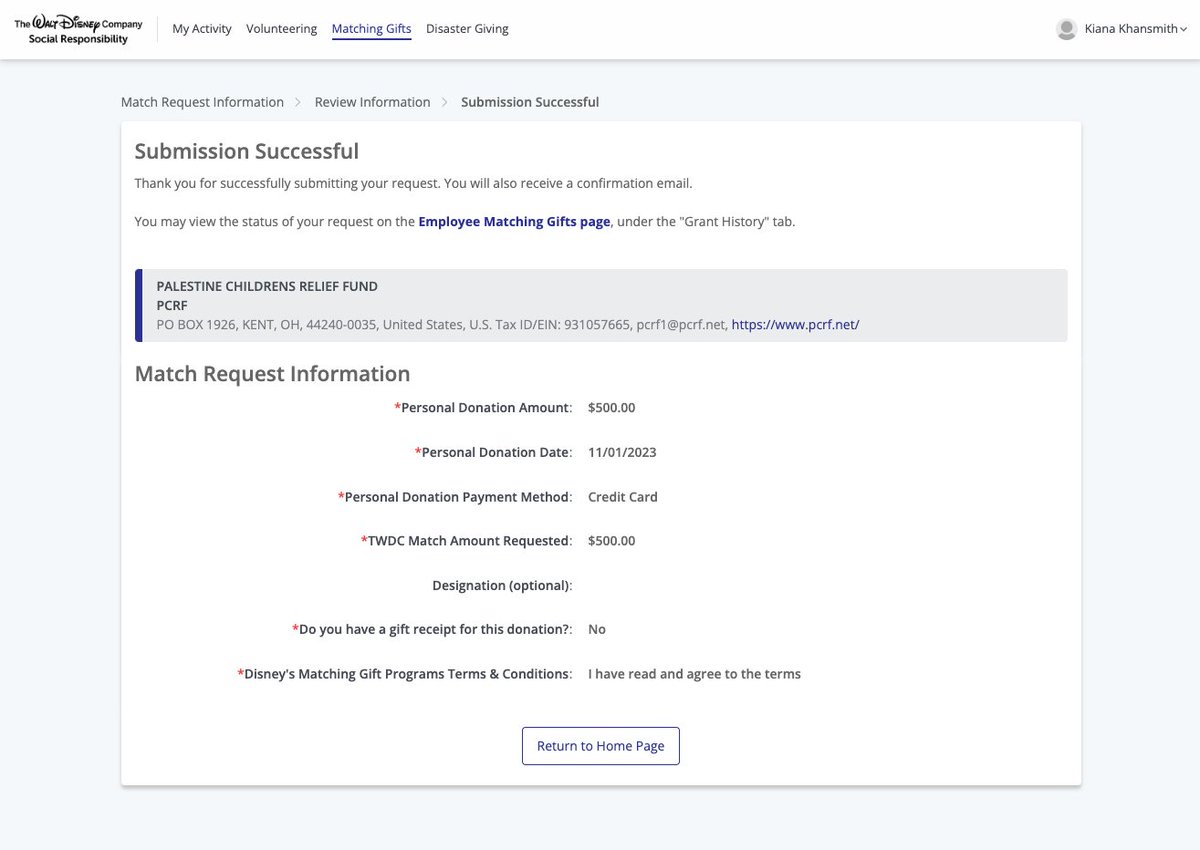Expand the Kiana Khansmith account dropdown
The image size is (1200, 850).
(x=1136, y=30)
